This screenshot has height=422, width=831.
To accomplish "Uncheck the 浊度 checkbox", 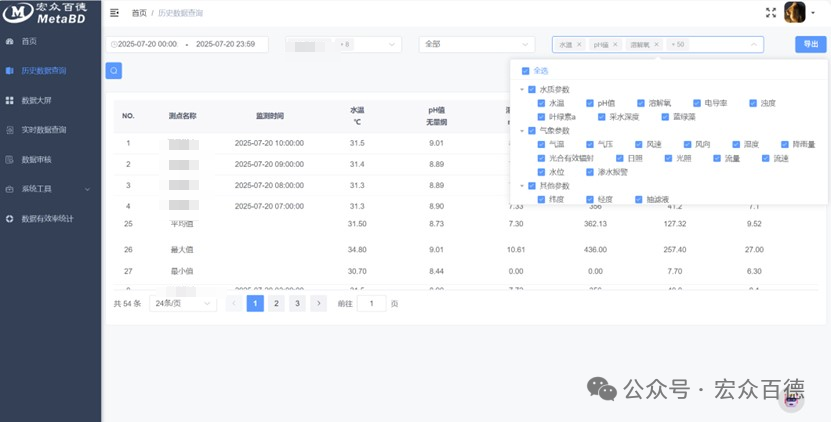I will 753,103.
